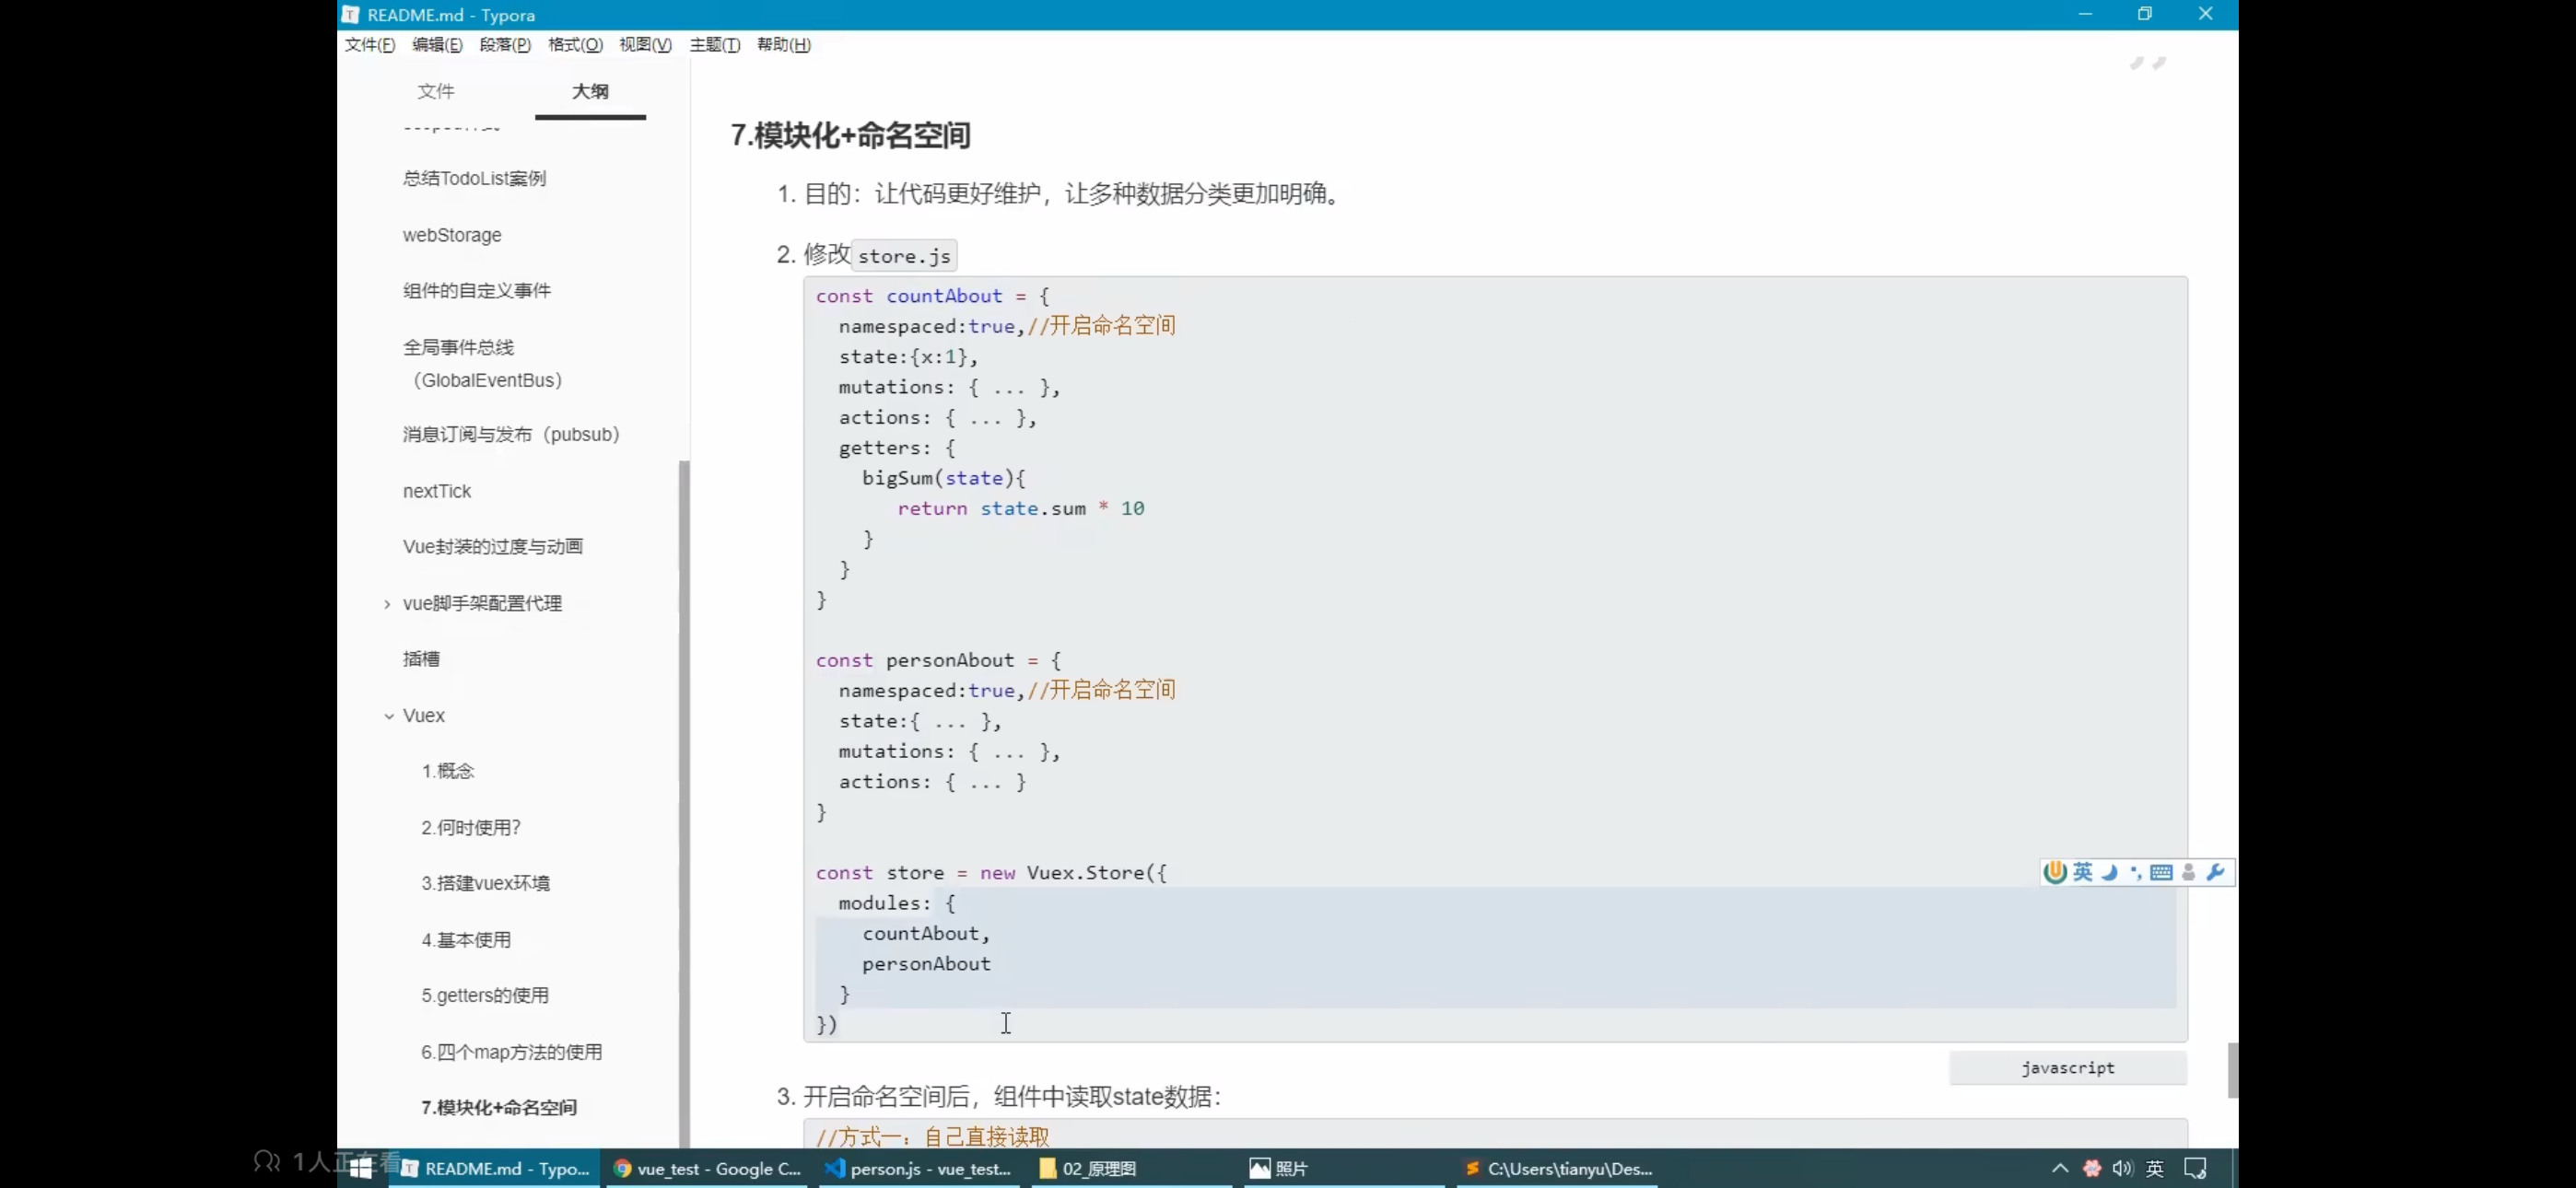Click the IME U logo icon
Screen dimensions: 2576x1188
tap(2055, 872)
